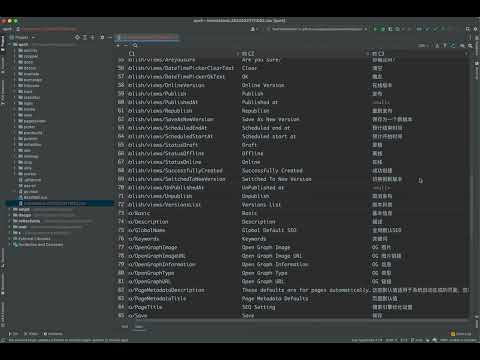The image size is (480, 360).
Task: Select the 'Published at' cell in row 60
Action: point(259,102)
